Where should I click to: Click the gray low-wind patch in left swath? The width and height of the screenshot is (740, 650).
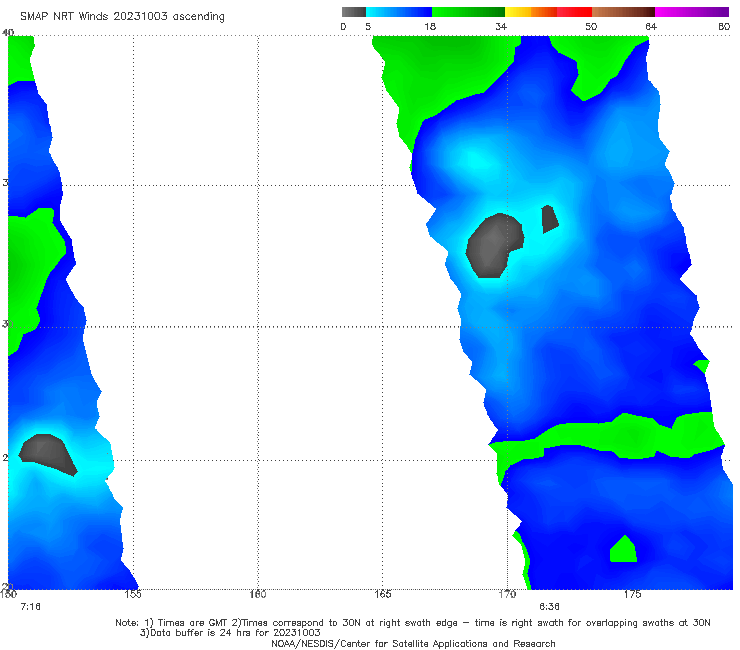pyautogui.click(x=47, y=454)
